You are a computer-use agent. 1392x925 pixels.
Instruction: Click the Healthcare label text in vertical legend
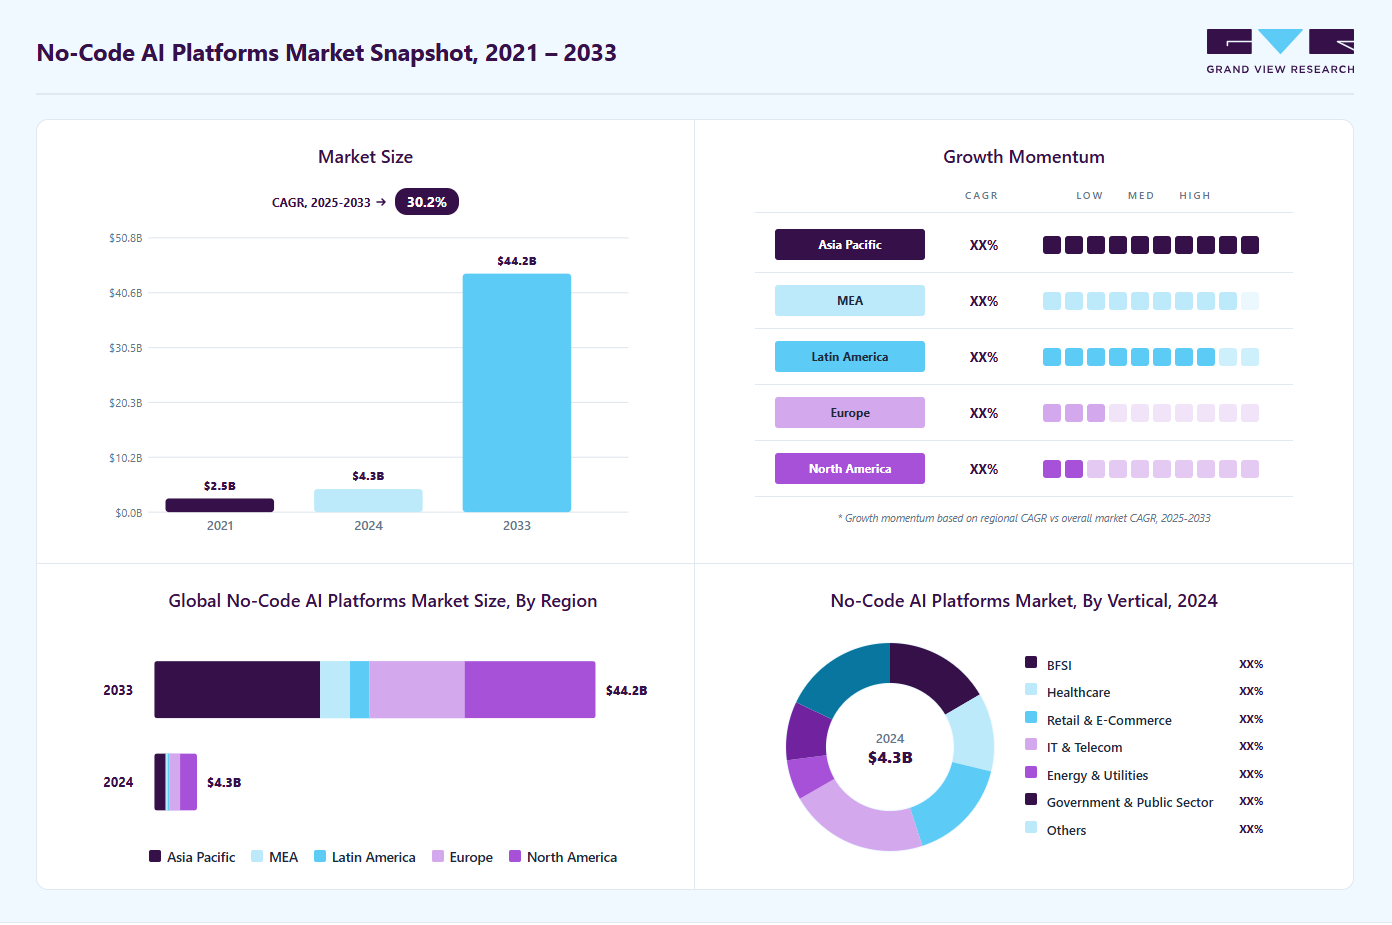(x=1078, y=692)
